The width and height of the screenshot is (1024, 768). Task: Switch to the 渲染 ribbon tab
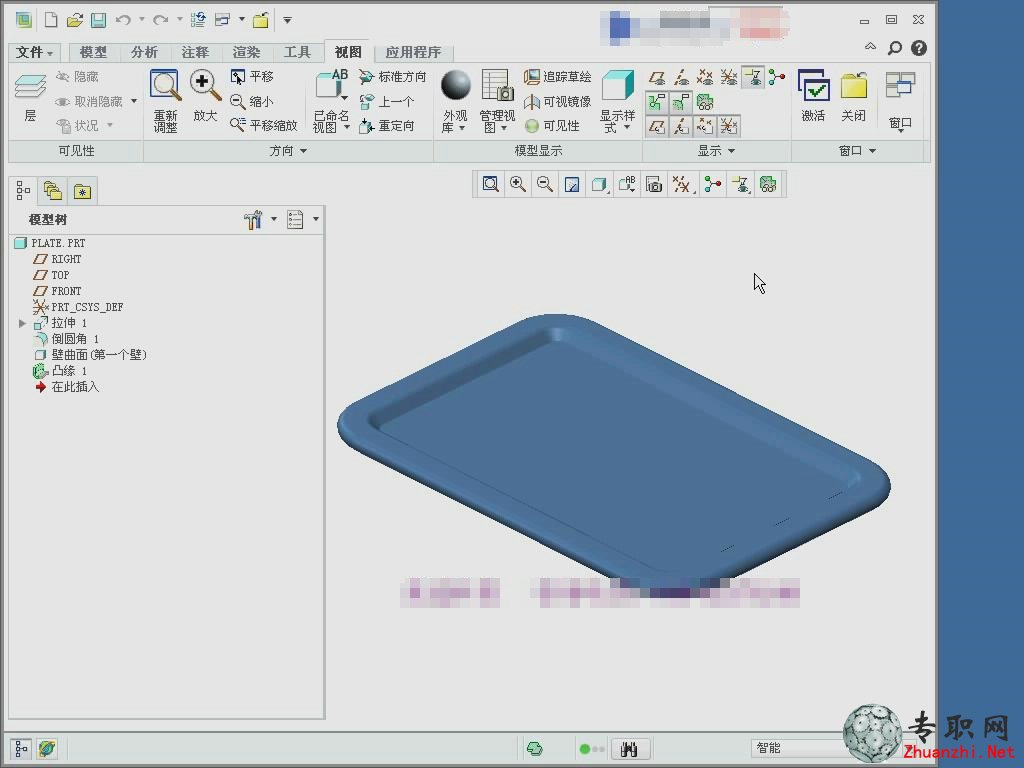click(x=246, y=52)
